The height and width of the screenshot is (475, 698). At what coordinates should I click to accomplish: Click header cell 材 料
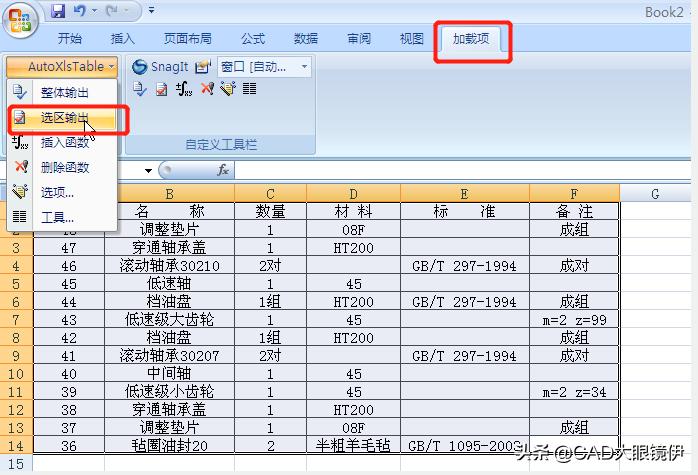click(x=353, y=211)
